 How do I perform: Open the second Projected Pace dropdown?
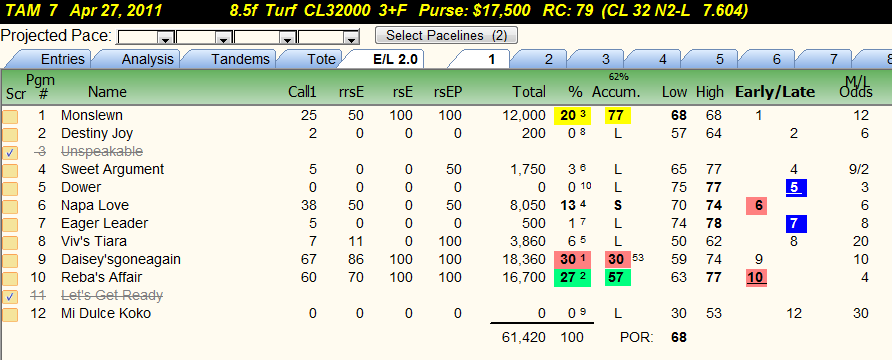tap(224, 38)
